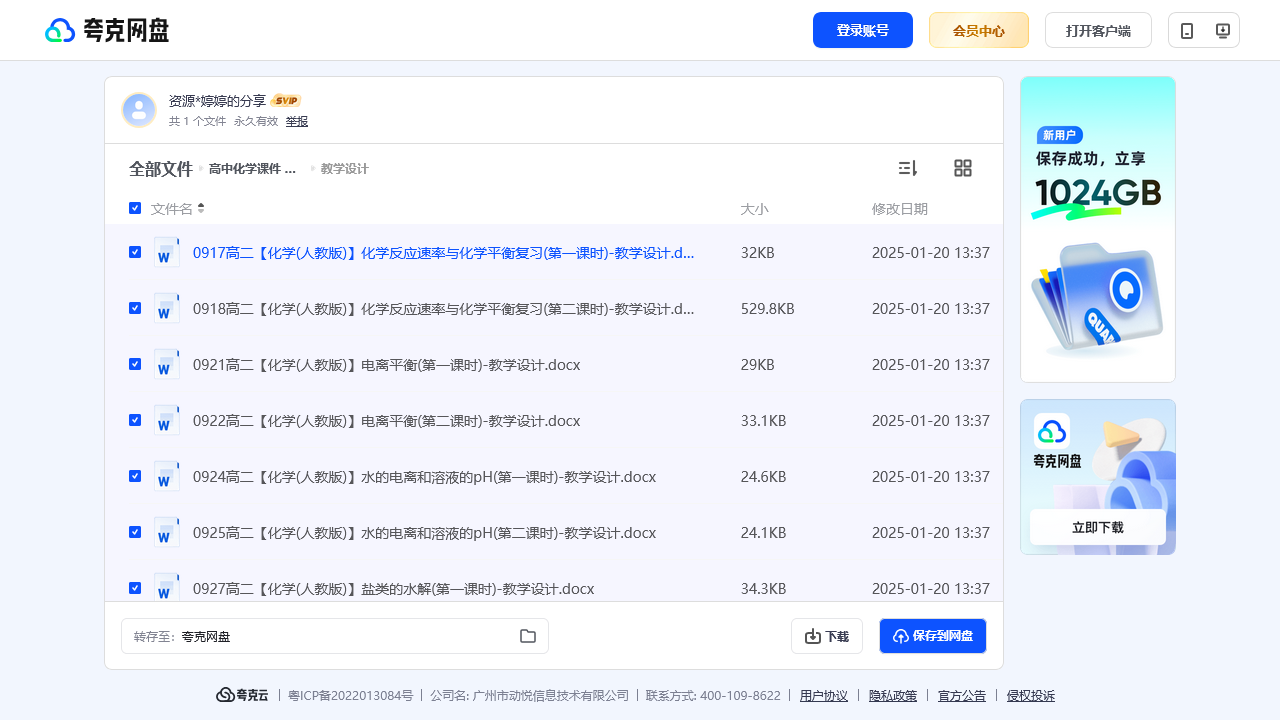Viewport: 1280px width, 720px height.
Task: Switch to grid view icon
Action: point(963,168)
